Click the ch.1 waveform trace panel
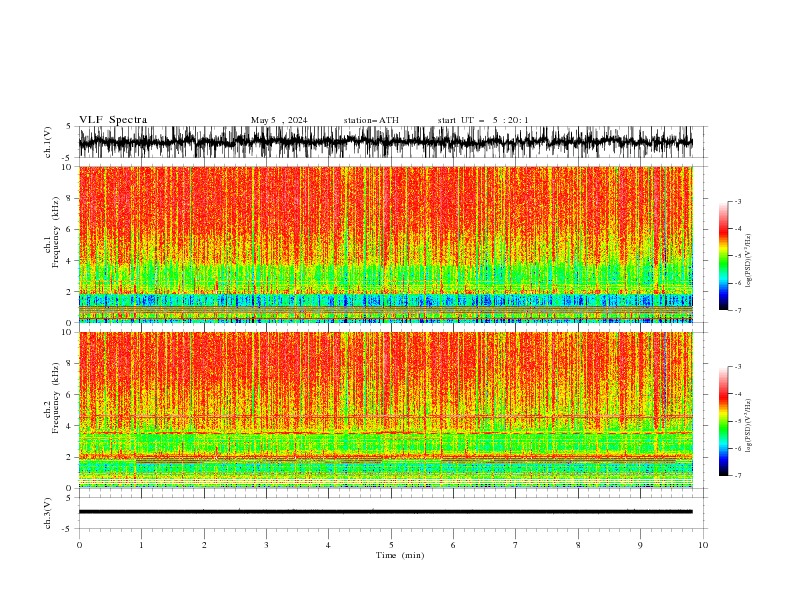792x612 pixels. (x=385, y=142)
